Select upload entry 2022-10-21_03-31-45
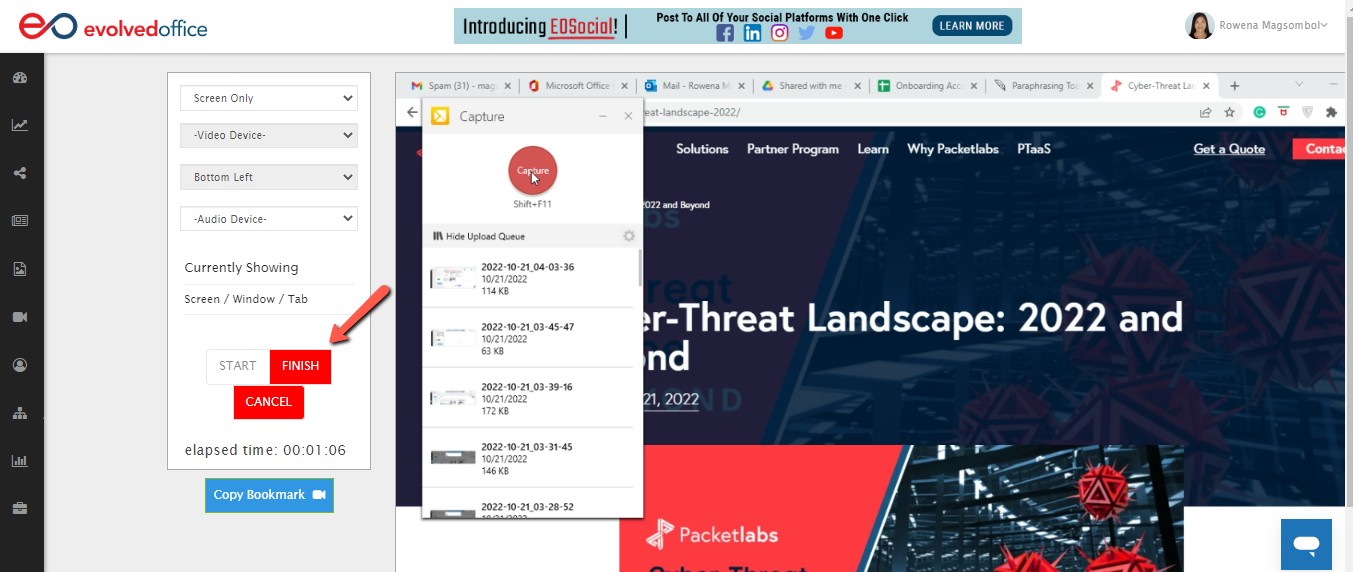The width and height of the screenshot is (1353, 572). pyautogui.click(x=530, y=458)
